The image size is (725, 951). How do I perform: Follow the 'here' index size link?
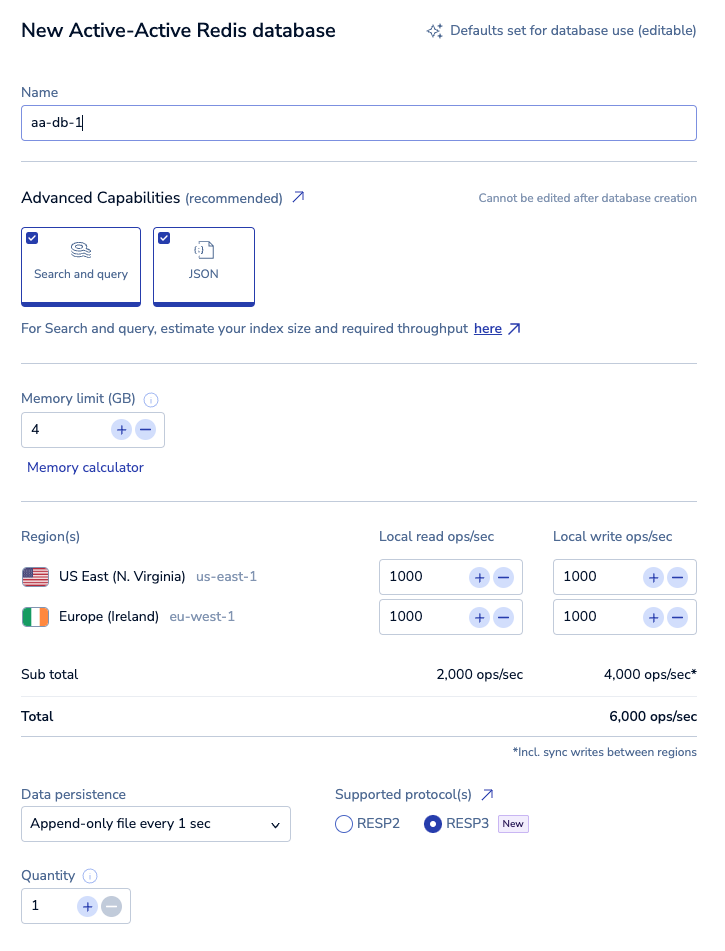487,328
